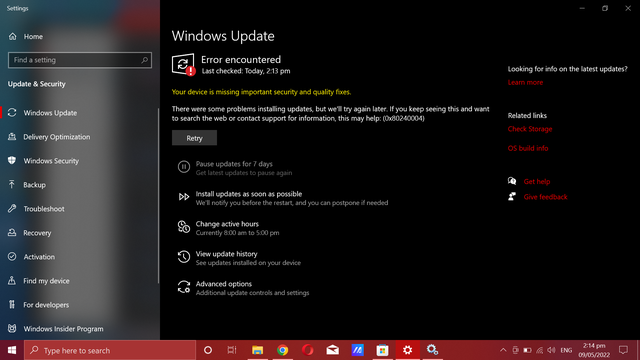The image size is (640, 360).
Task: Click the update error status icon
Action: [x=183, y=64]
